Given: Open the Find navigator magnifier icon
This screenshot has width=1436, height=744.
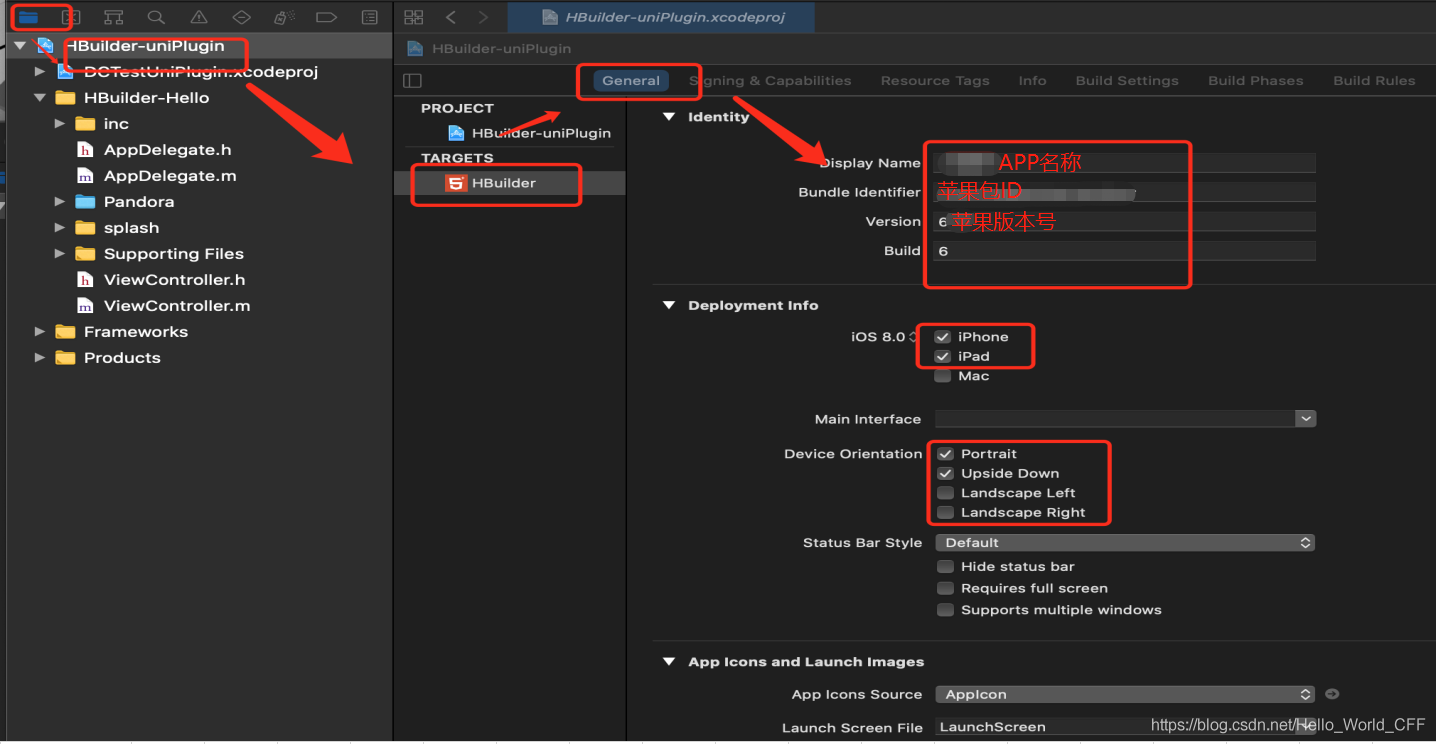Looking at the screenshot, I should pyautogui.click(x=156, y=17).
